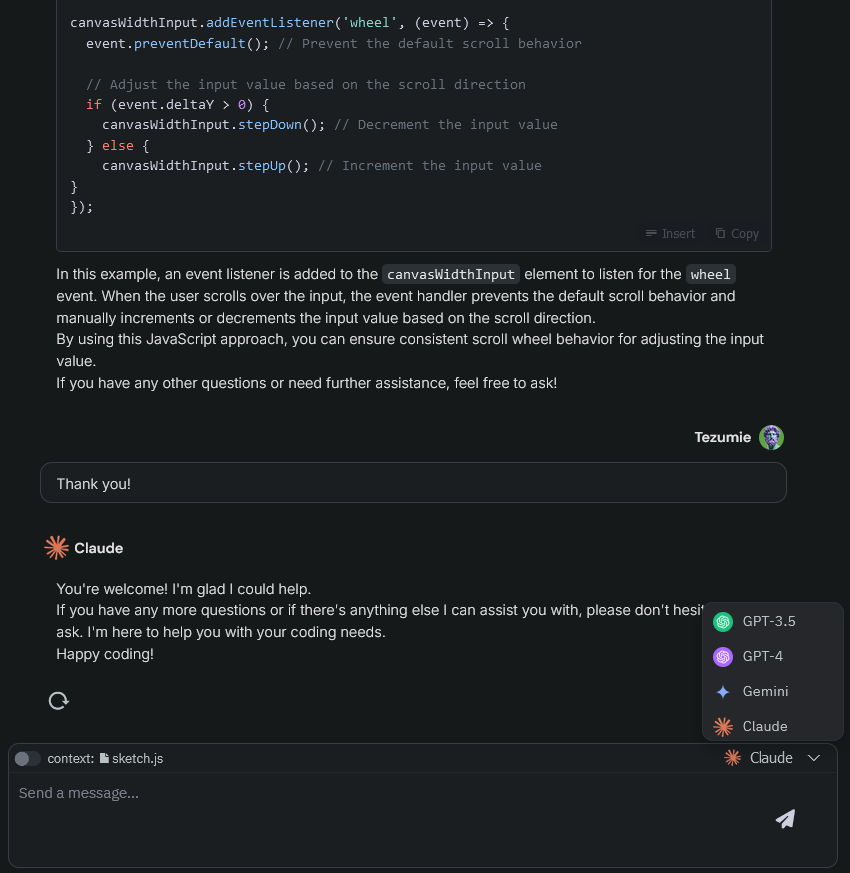Screen dimensions: 850x873
Task: Click the Insert code button
Action: (670, 233)
